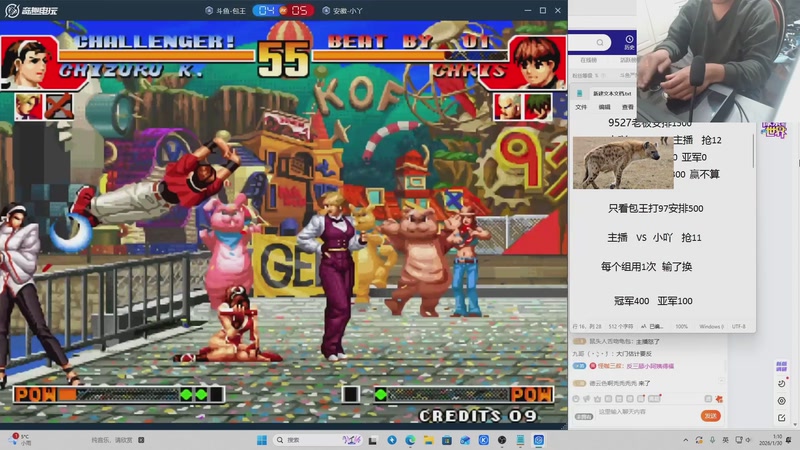Click the crown icon in chat toolbar
Image resolution: width=800 pixels, height=450 pixels.
coord(597,399)
